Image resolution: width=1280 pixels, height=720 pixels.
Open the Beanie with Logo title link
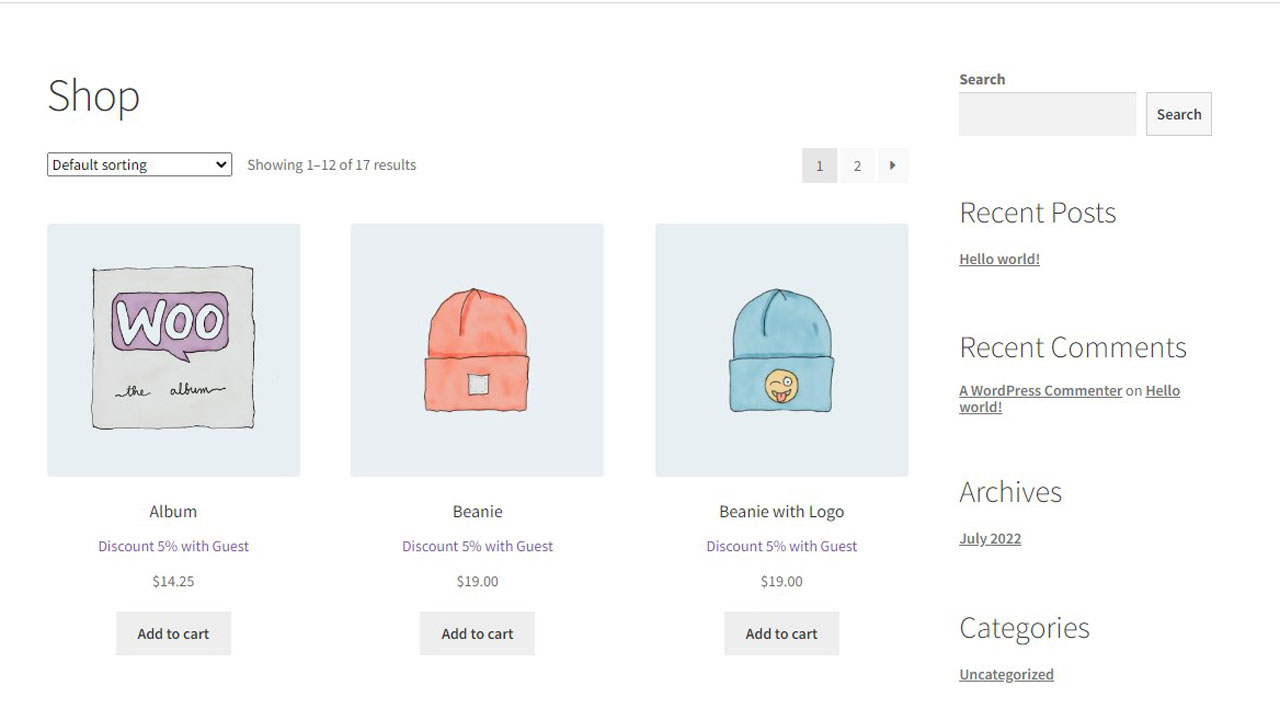pos(781,511)
